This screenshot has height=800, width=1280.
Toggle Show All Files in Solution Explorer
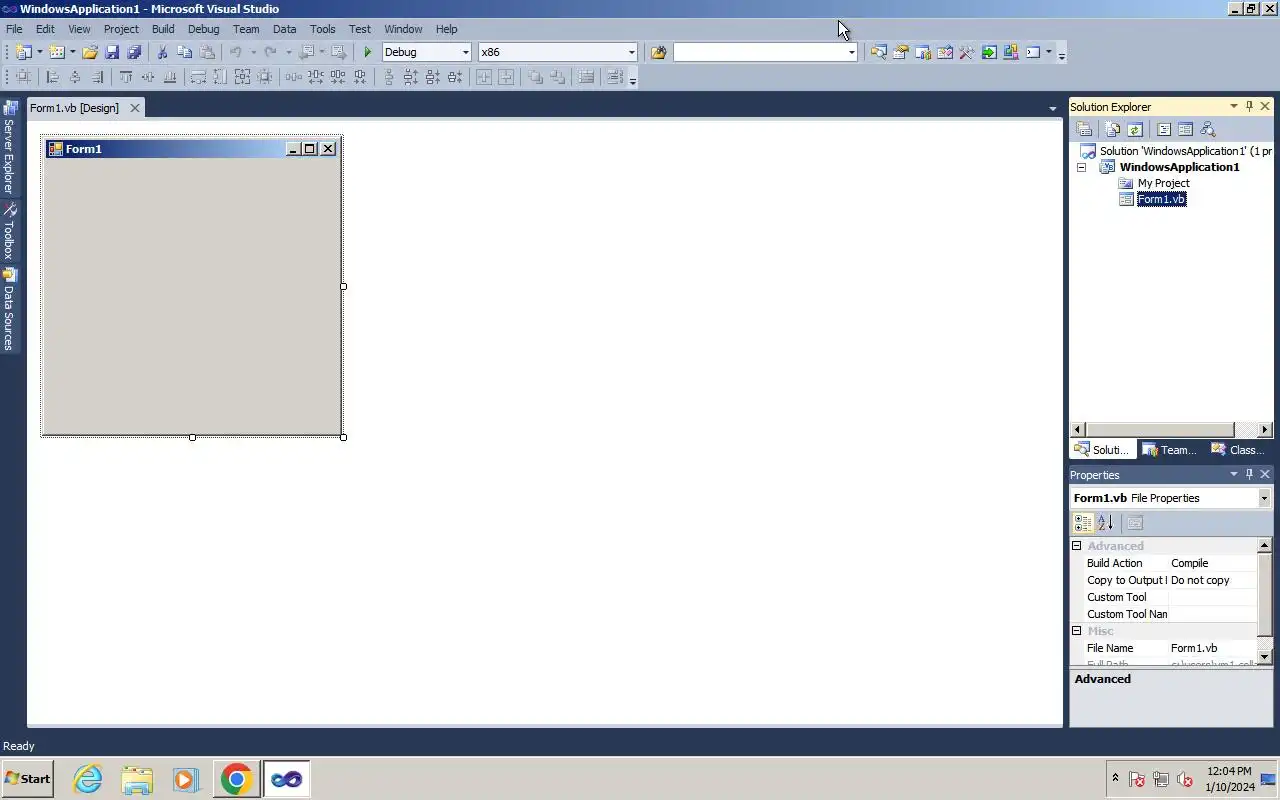pyautogui.click(x=1113, y=129)
